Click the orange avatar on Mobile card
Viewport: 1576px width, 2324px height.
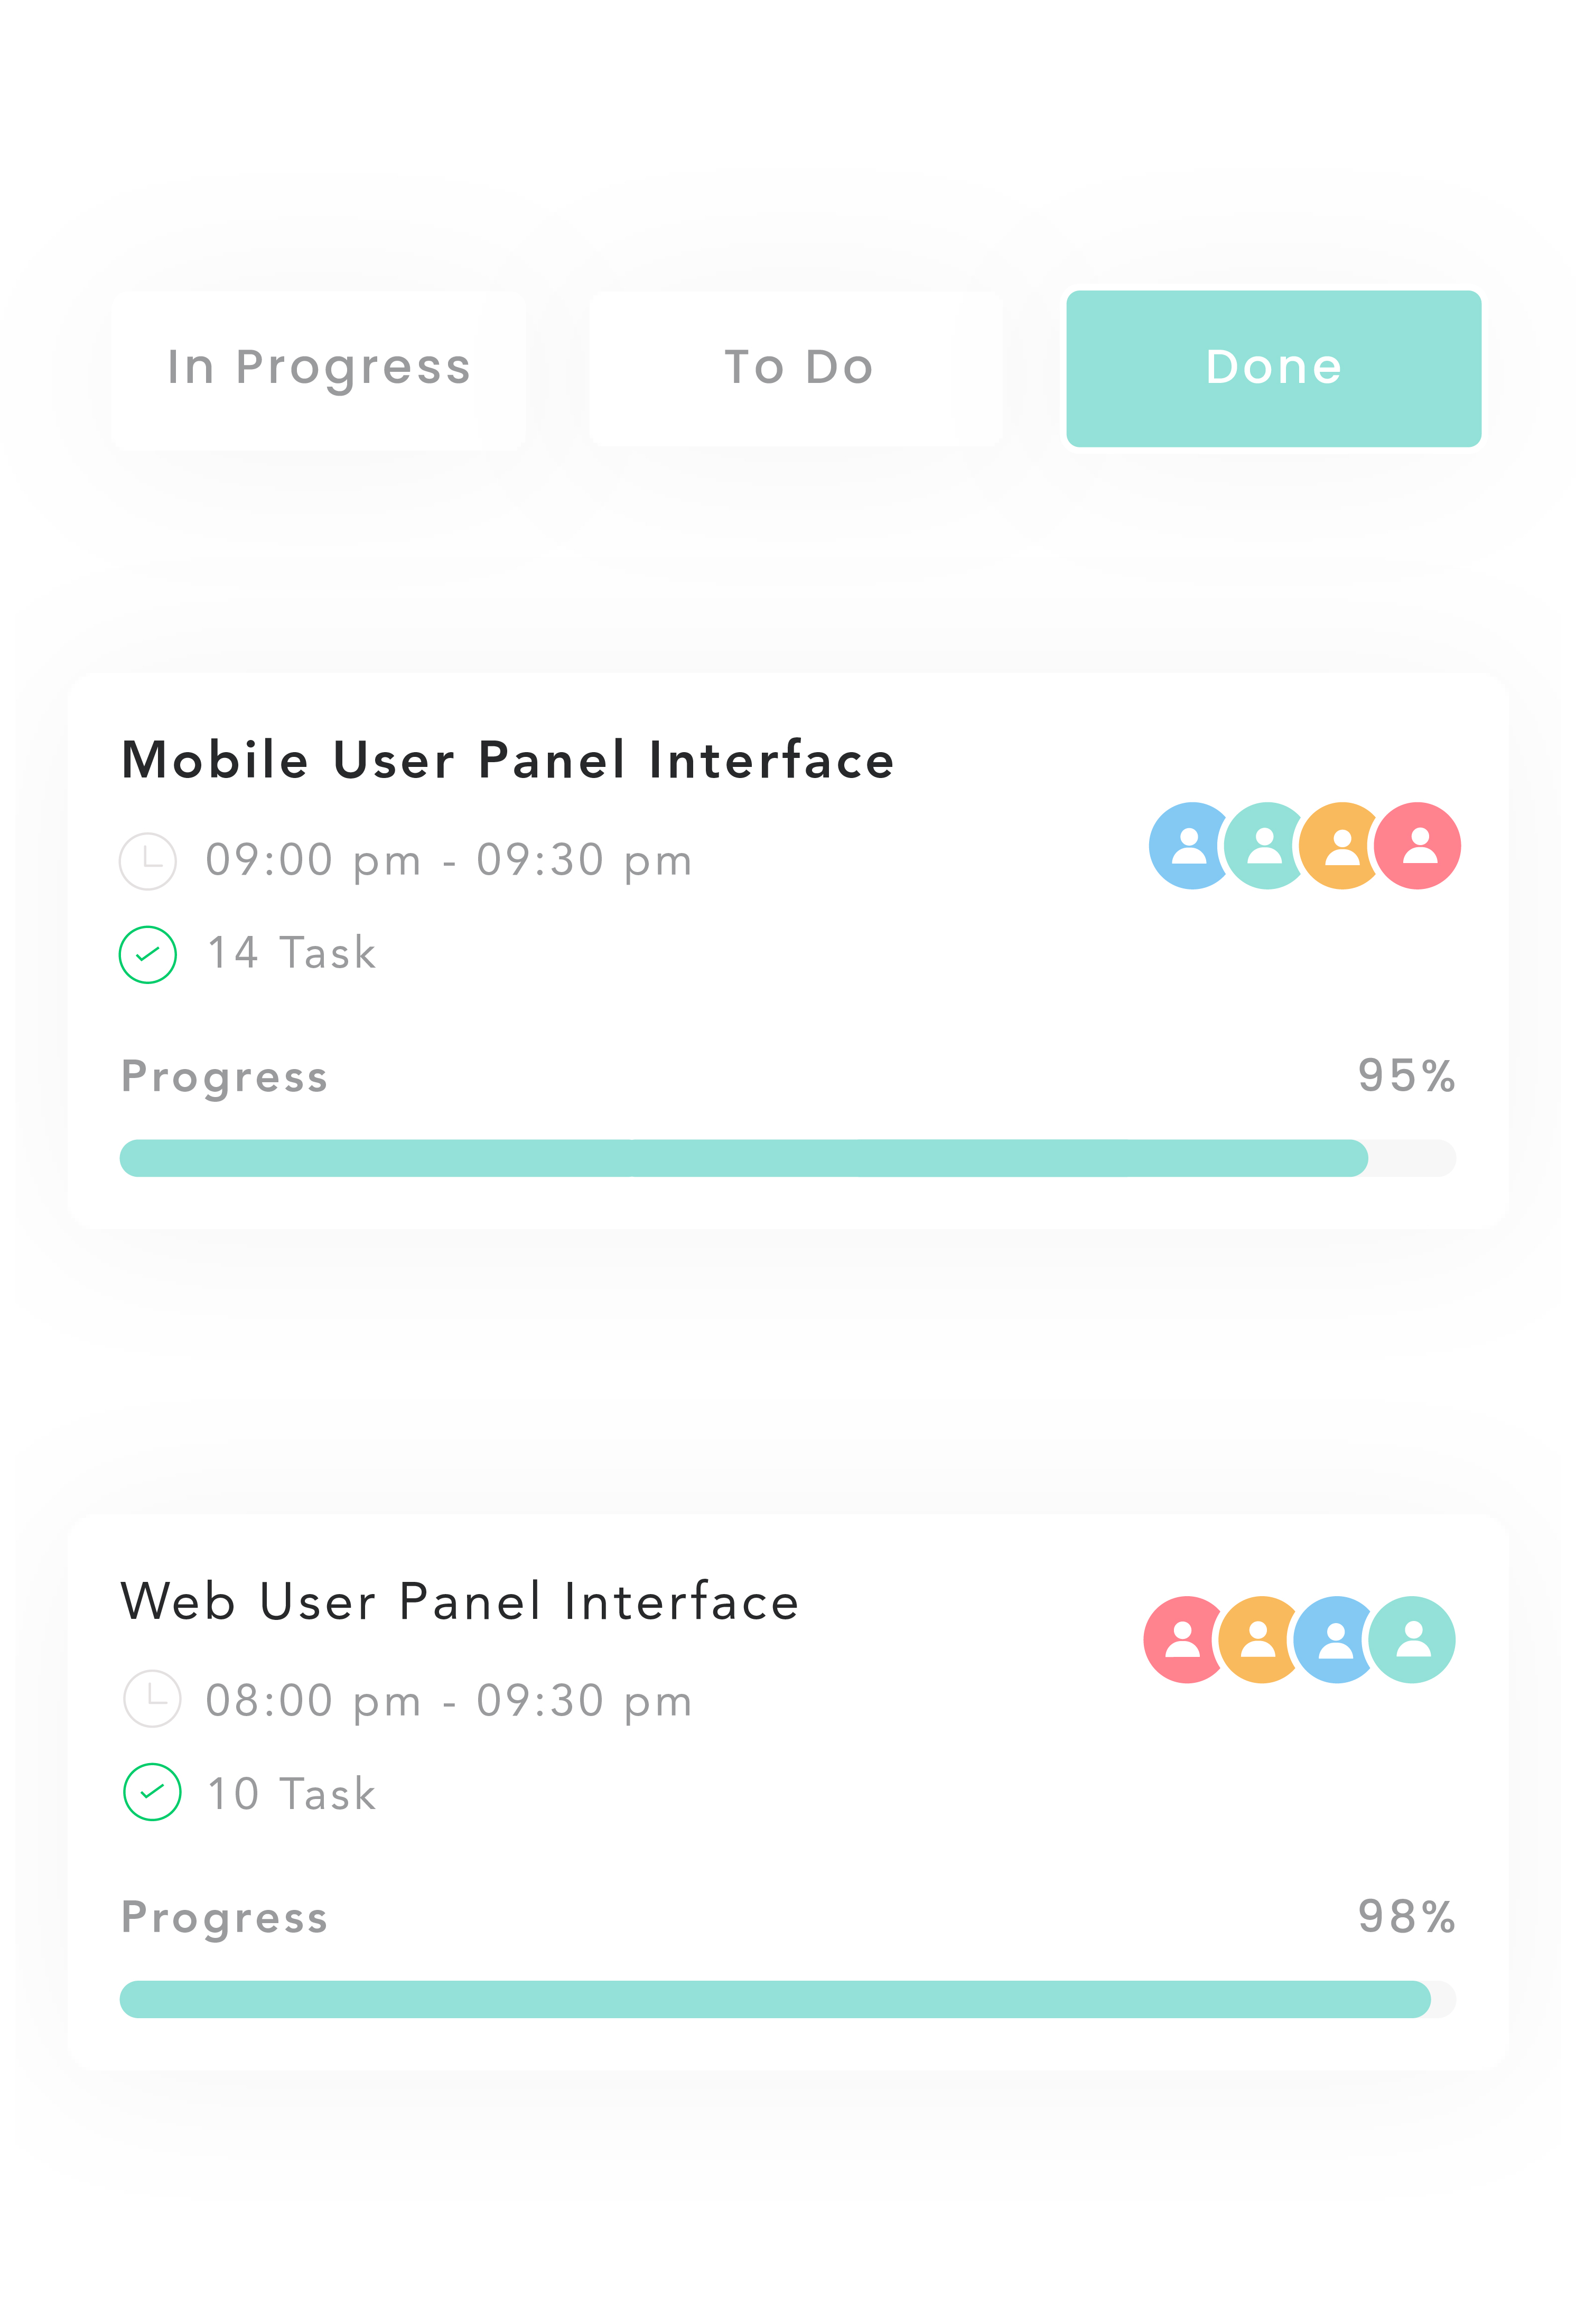pyautogui.click(x=1341, y=846)
